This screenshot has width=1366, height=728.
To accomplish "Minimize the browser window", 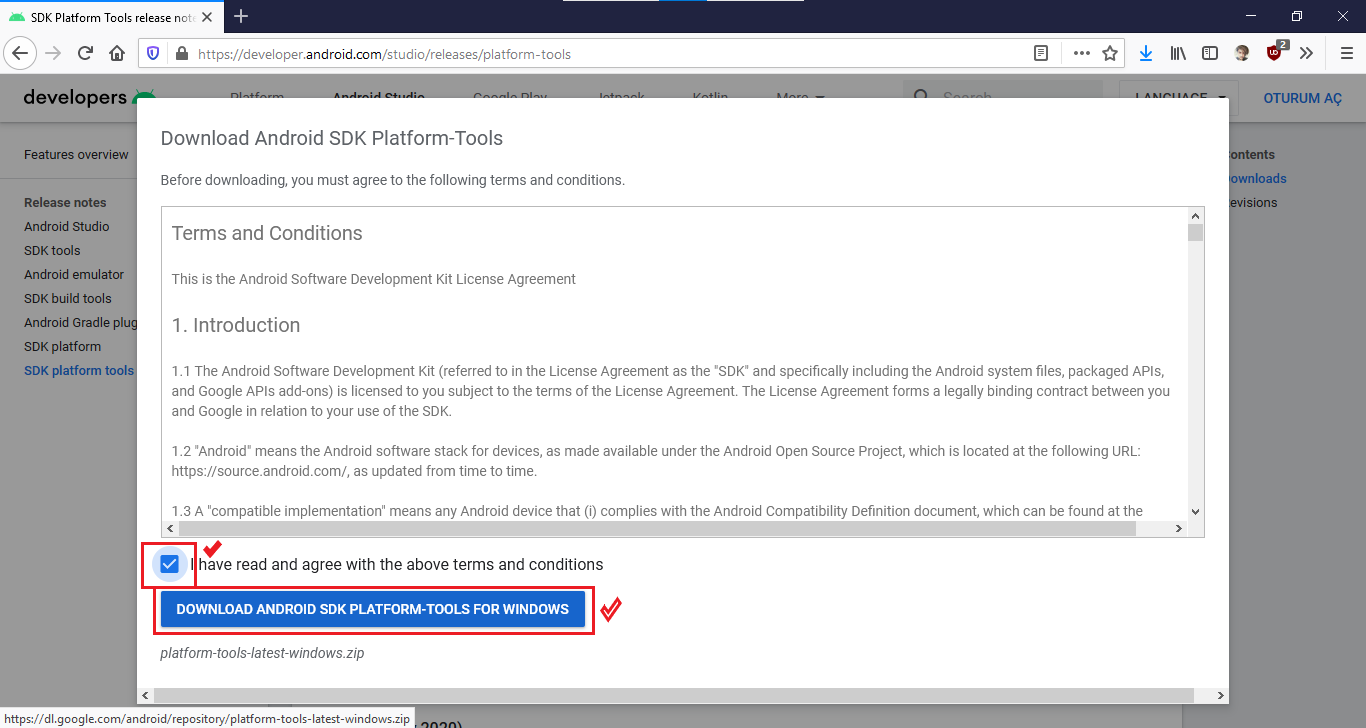I will 1250,16.
